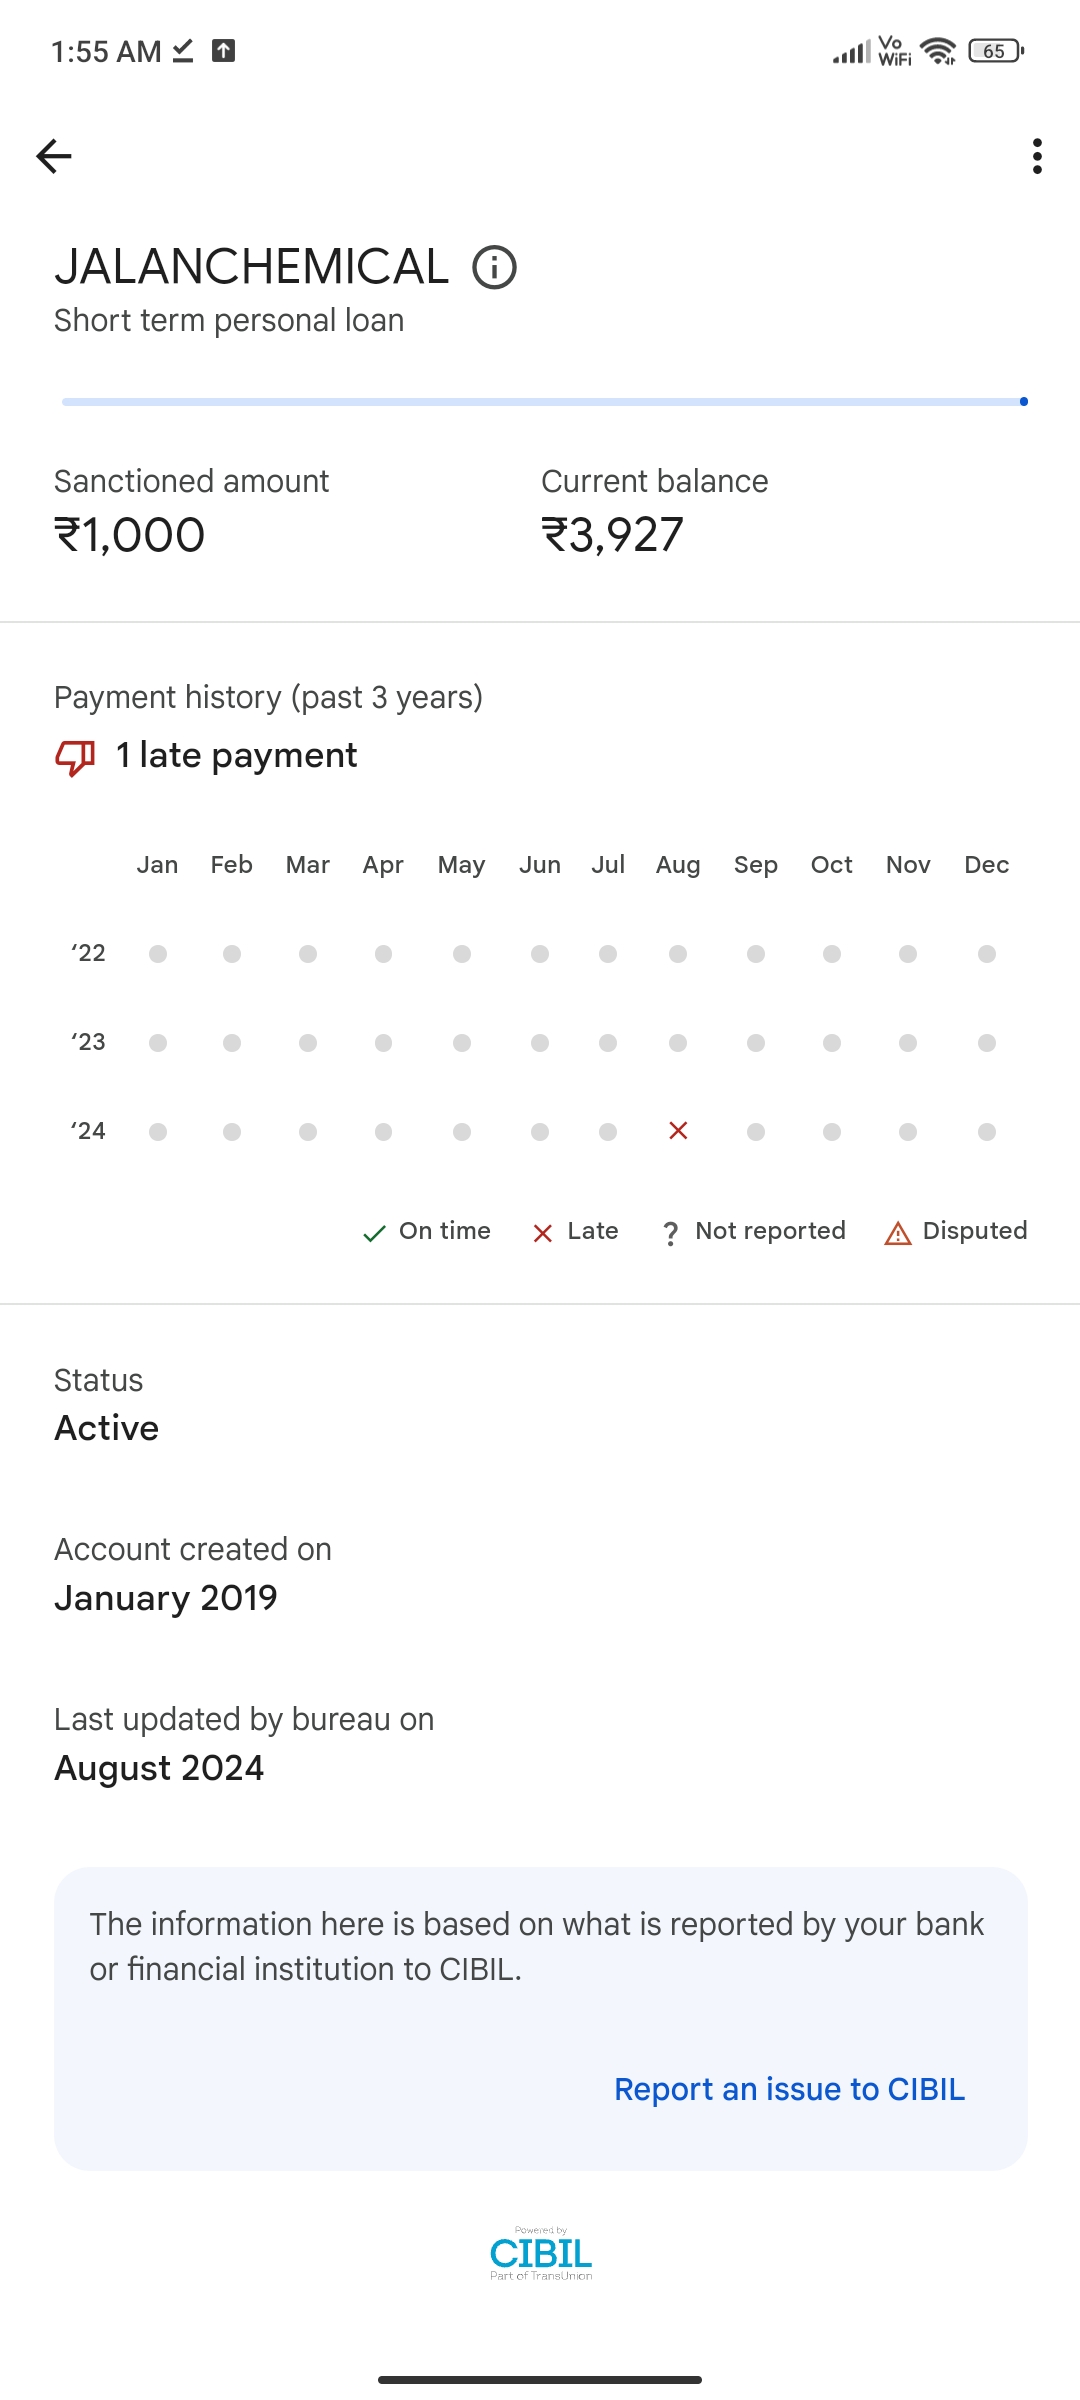This screenshot has height=2400, width=1080.
Task: Tap the green On time checkmark legend
Action: (375, 1233)
